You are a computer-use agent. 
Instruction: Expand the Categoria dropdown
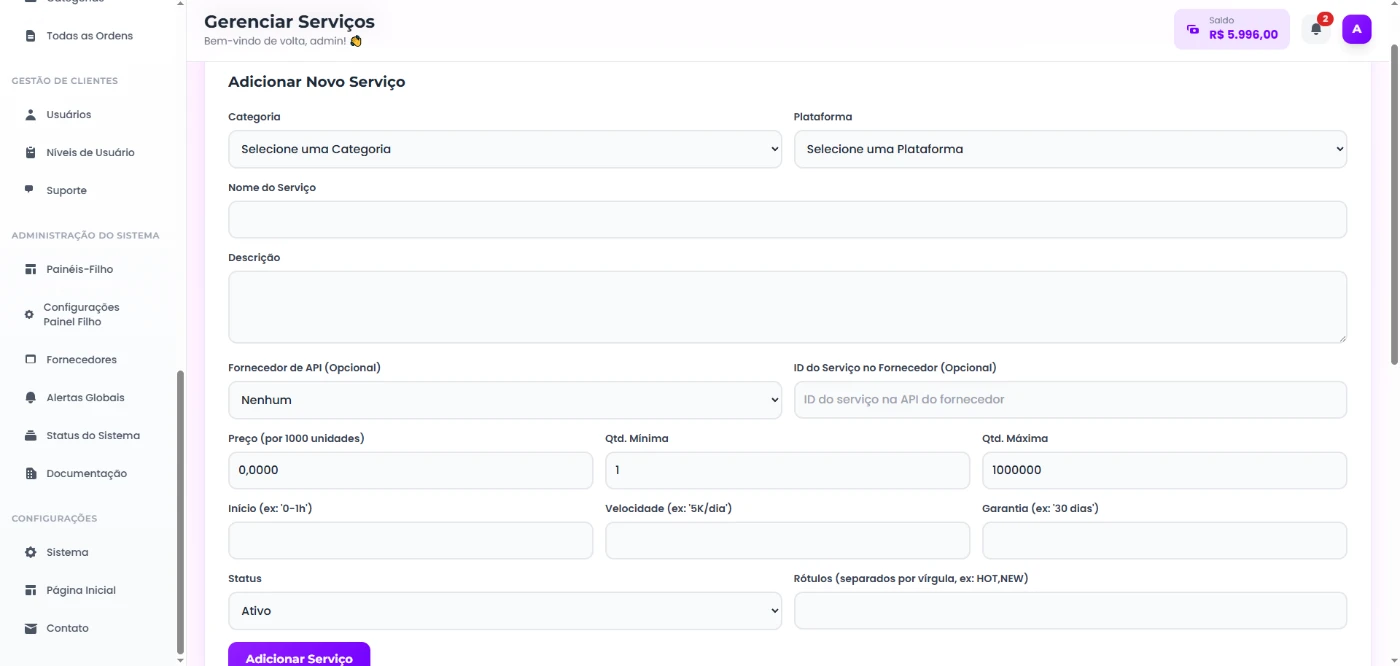[x=504, y=149]
